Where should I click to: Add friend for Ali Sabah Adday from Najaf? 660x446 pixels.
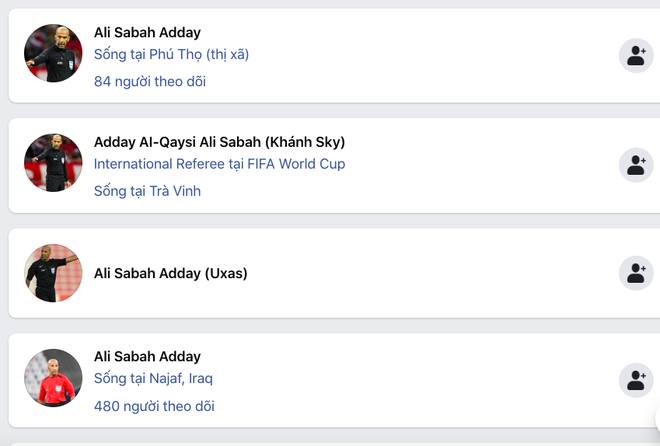click(635, 379)
